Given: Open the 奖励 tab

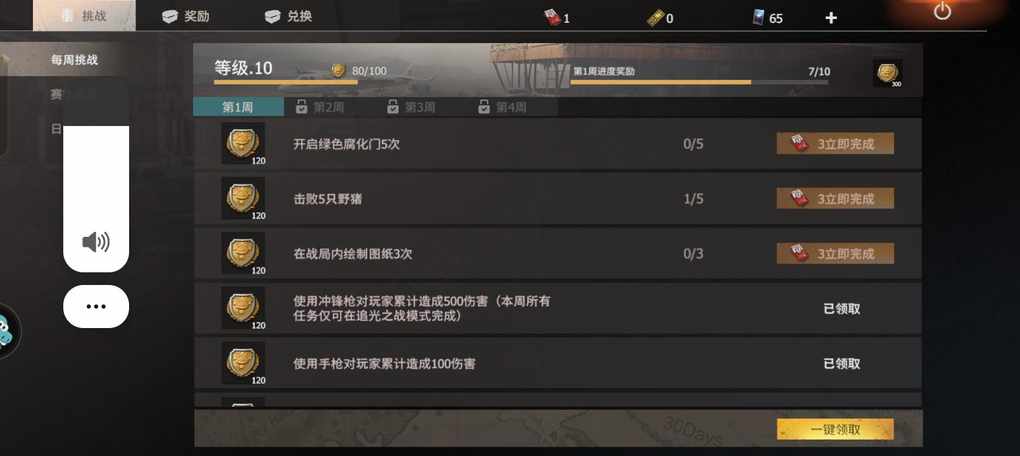Looking at the screenshot, I should (x=186, y=16).
